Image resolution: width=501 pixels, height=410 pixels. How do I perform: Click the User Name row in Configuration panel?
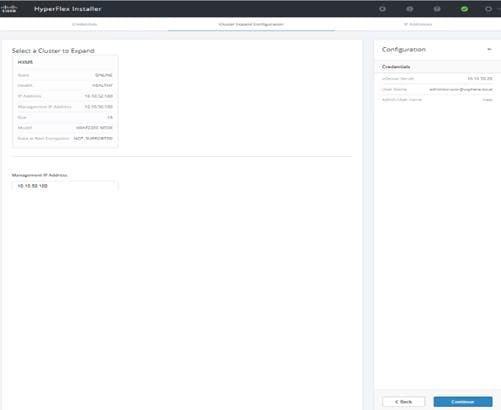coord(437,89)
